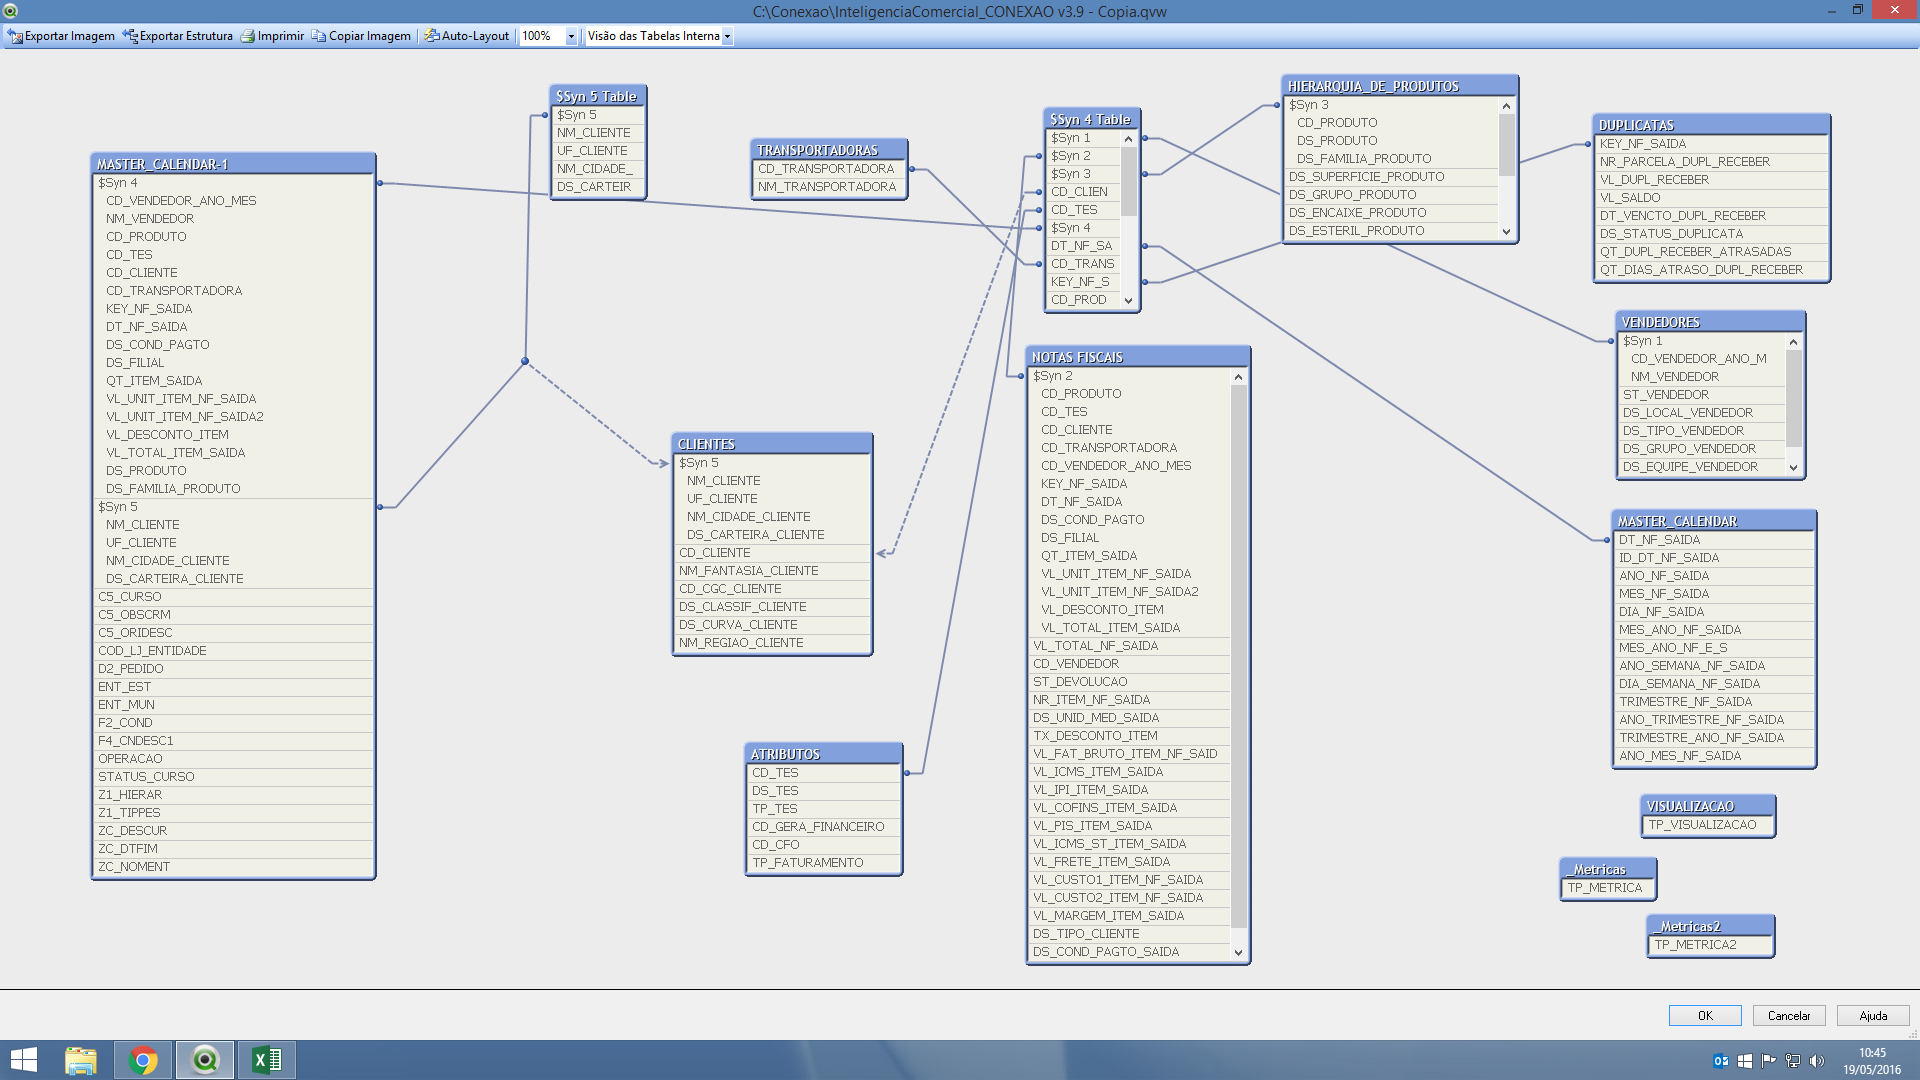Select the NOTAS FISCAIS table header

click(x=1138, y=357)
